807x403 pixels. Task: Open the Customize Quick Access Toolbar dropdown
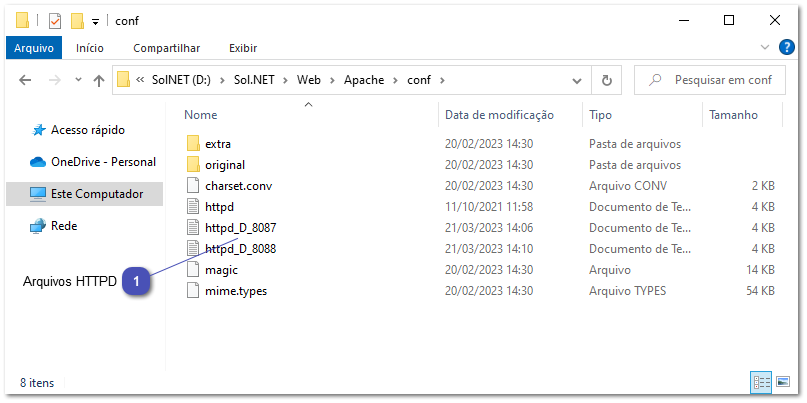(x=95, y=22)
